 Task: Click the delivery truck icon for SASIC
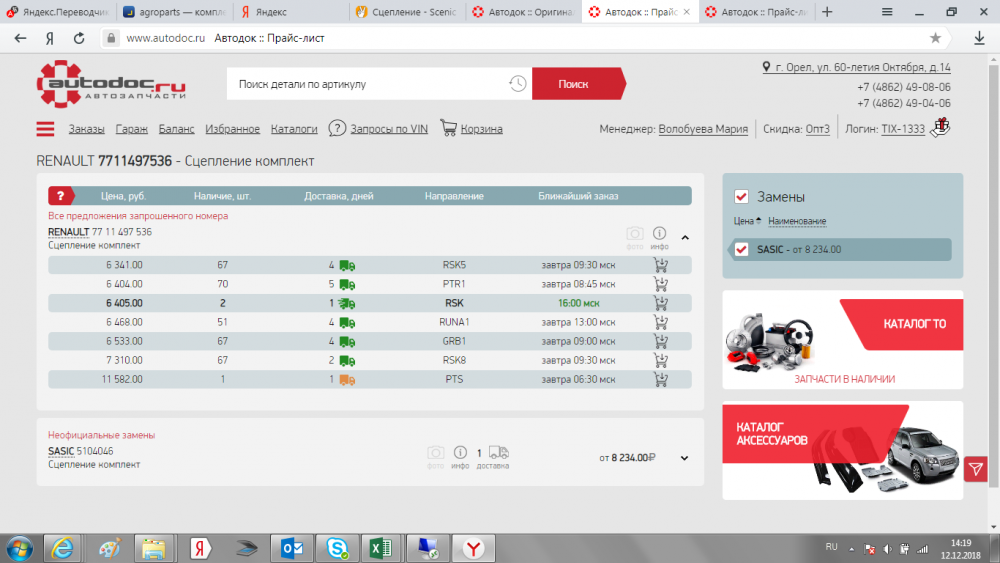[x=499, y=453]
